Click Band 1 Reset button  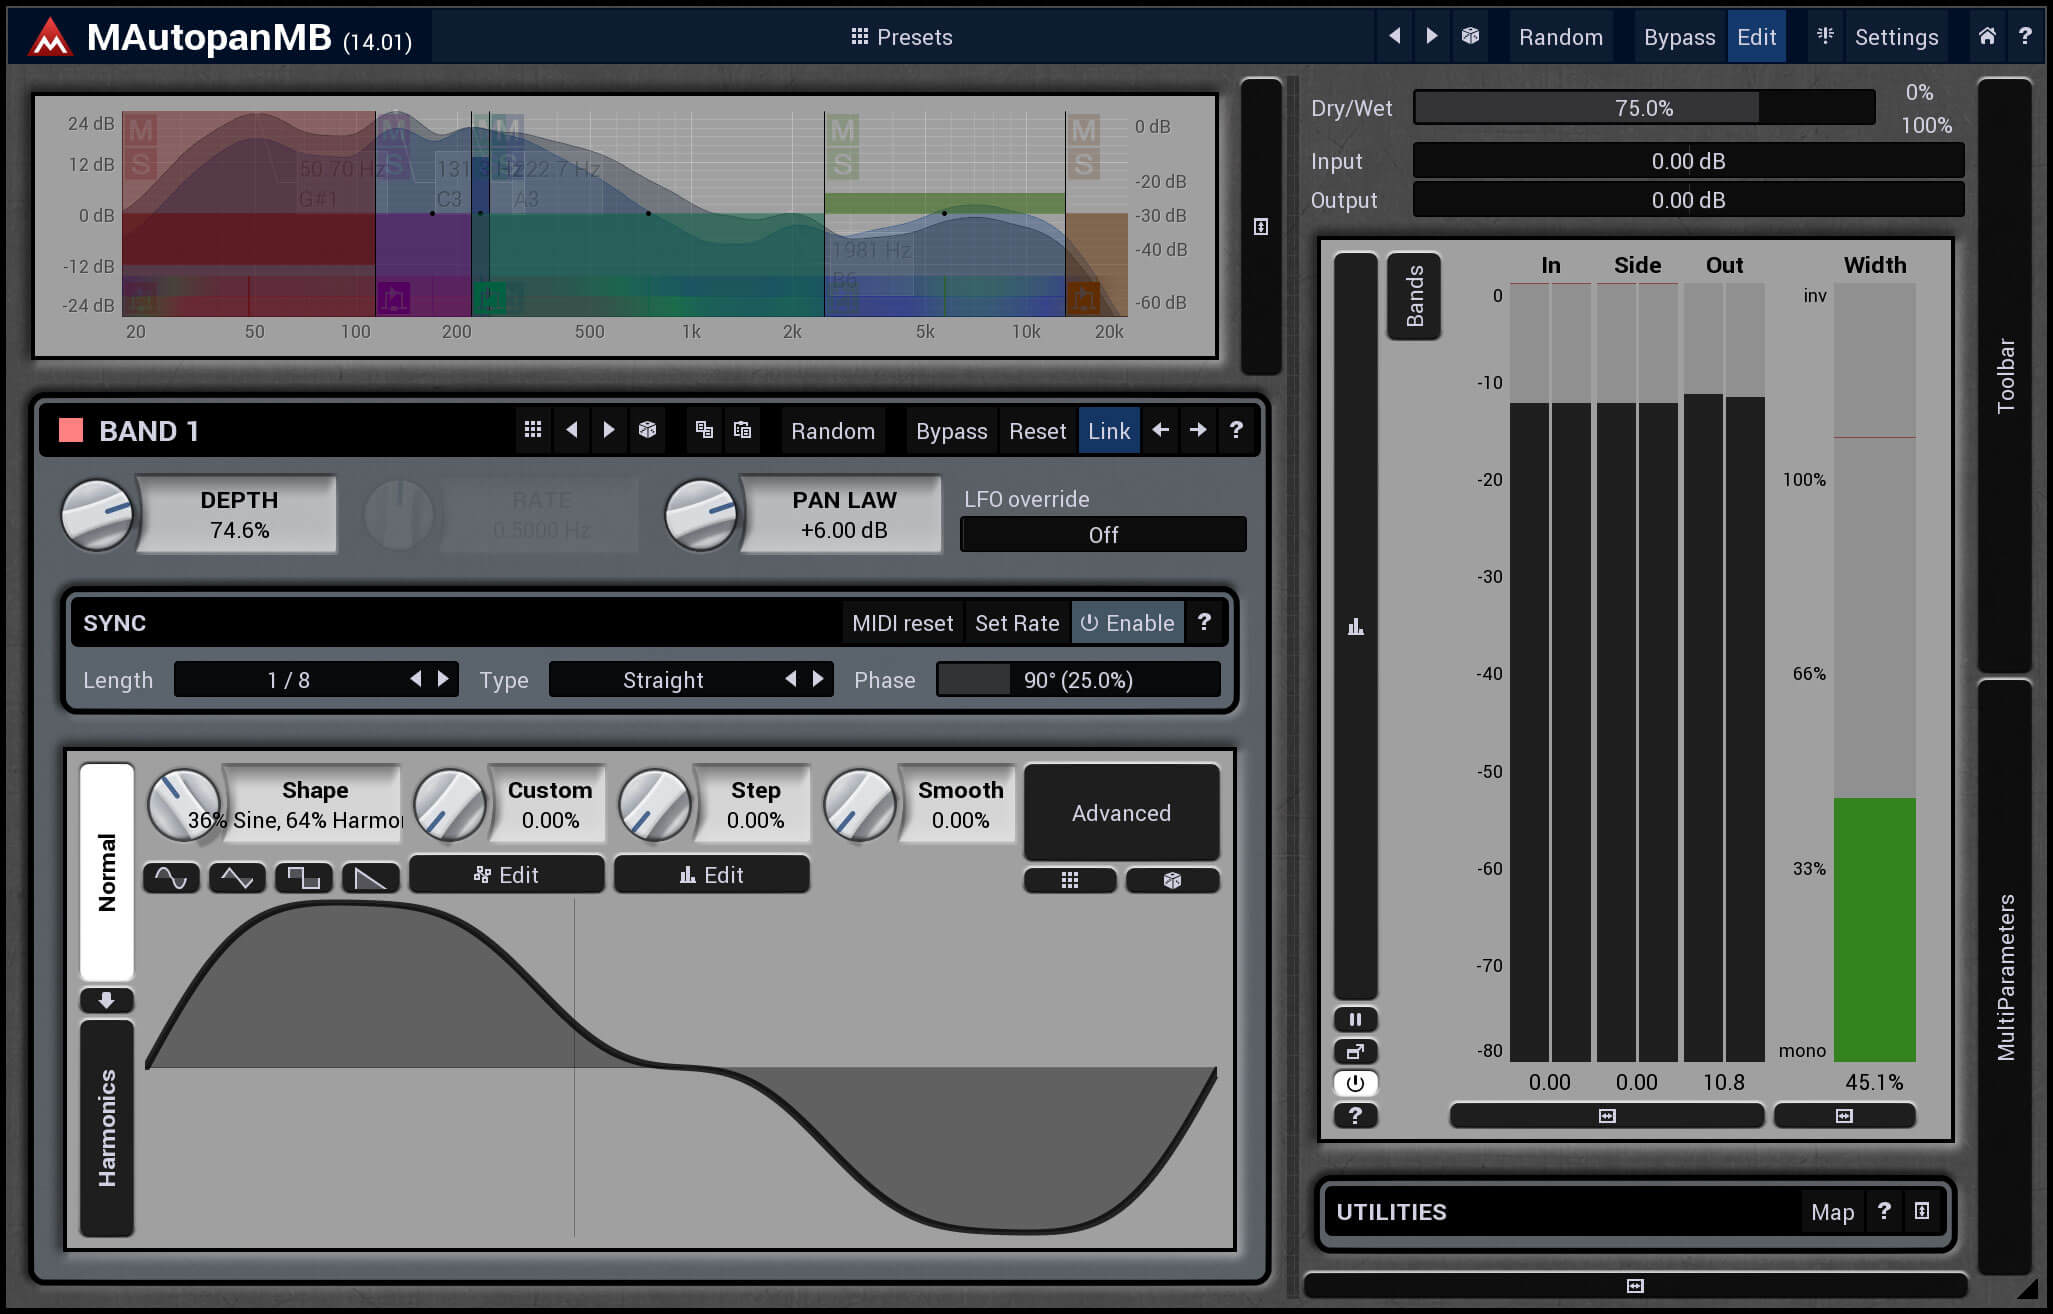point(1037,431)
